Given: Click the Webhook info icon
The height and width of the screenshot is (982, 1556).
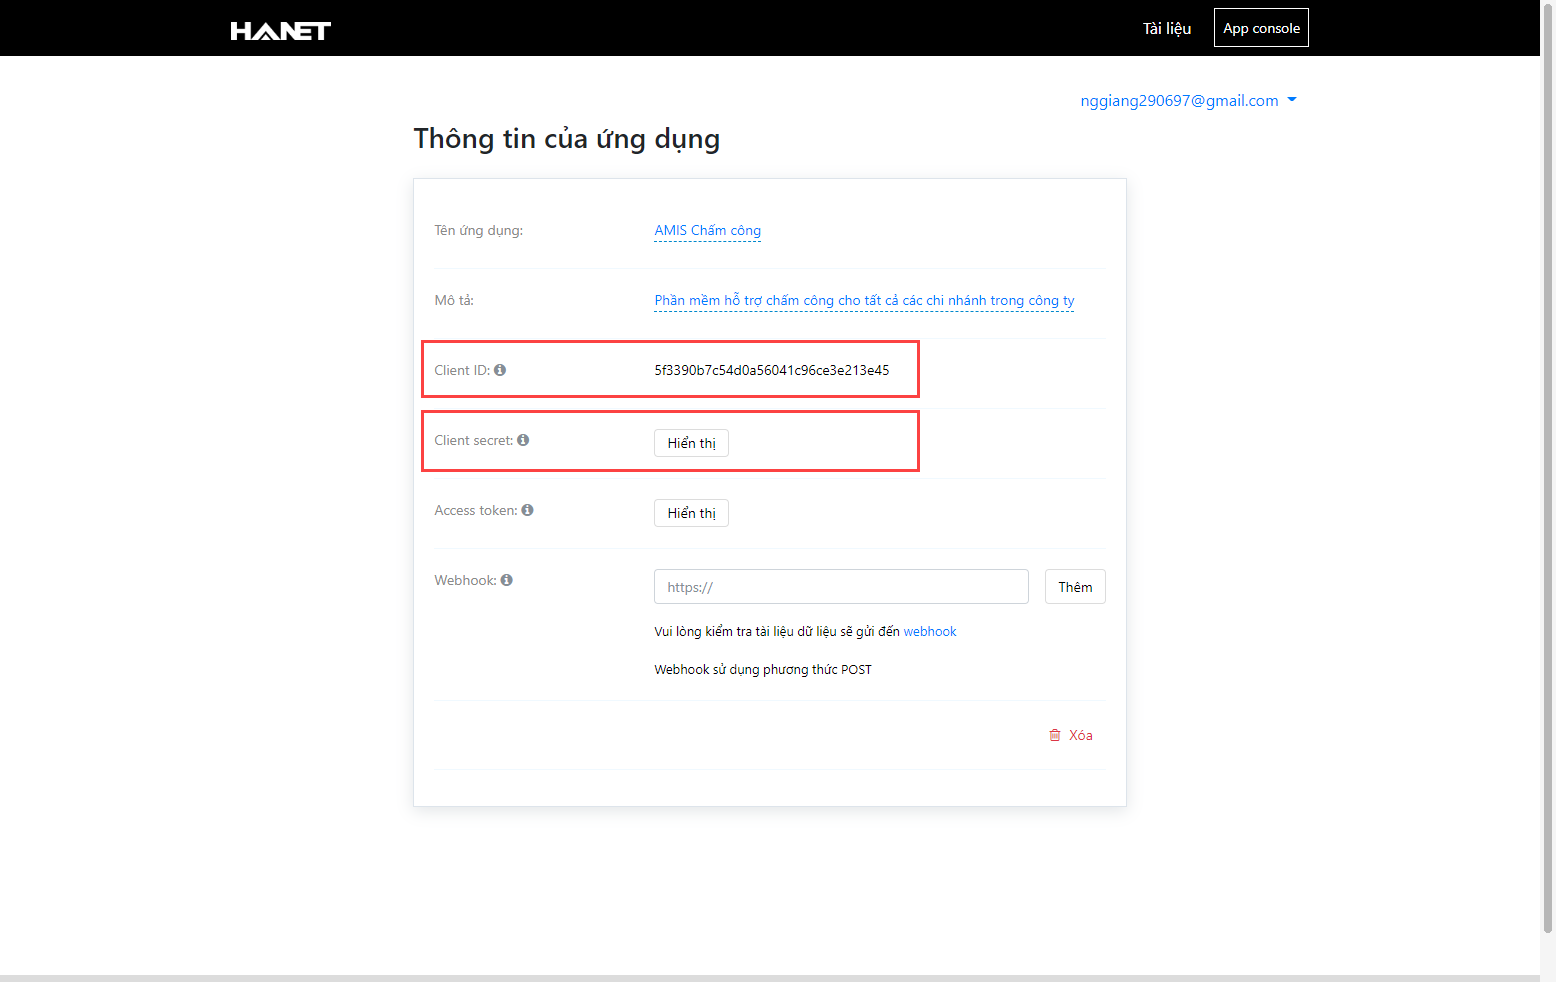Looking at the screenshot, I should [x=507, y=580].
